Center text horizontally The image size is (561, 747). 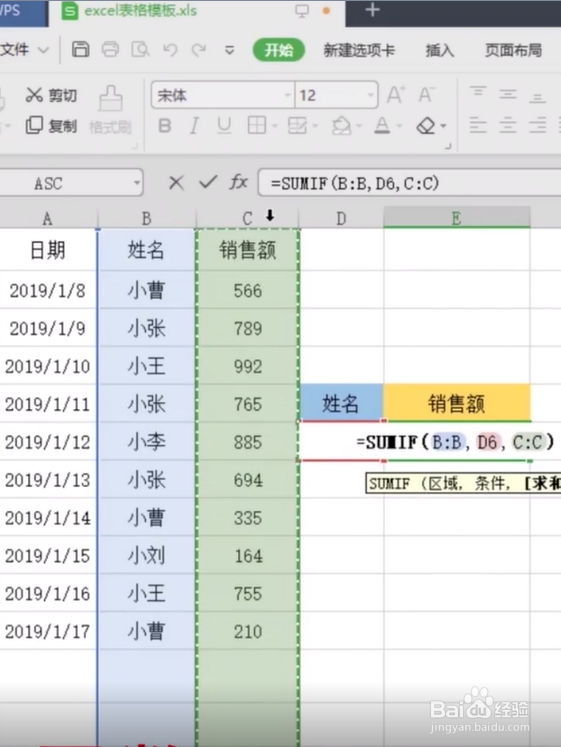tap(508, 125)
